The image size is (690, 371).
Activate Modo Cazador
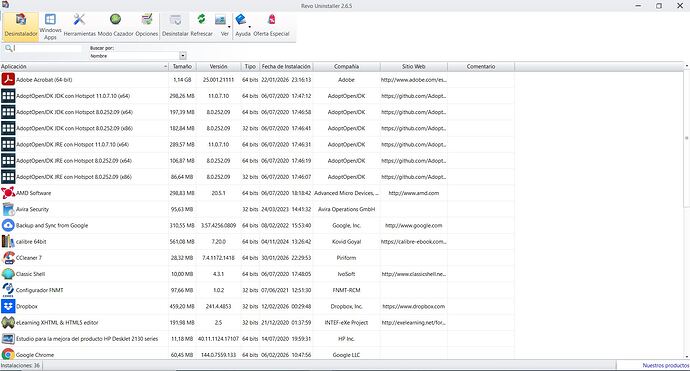click(115, 26)
